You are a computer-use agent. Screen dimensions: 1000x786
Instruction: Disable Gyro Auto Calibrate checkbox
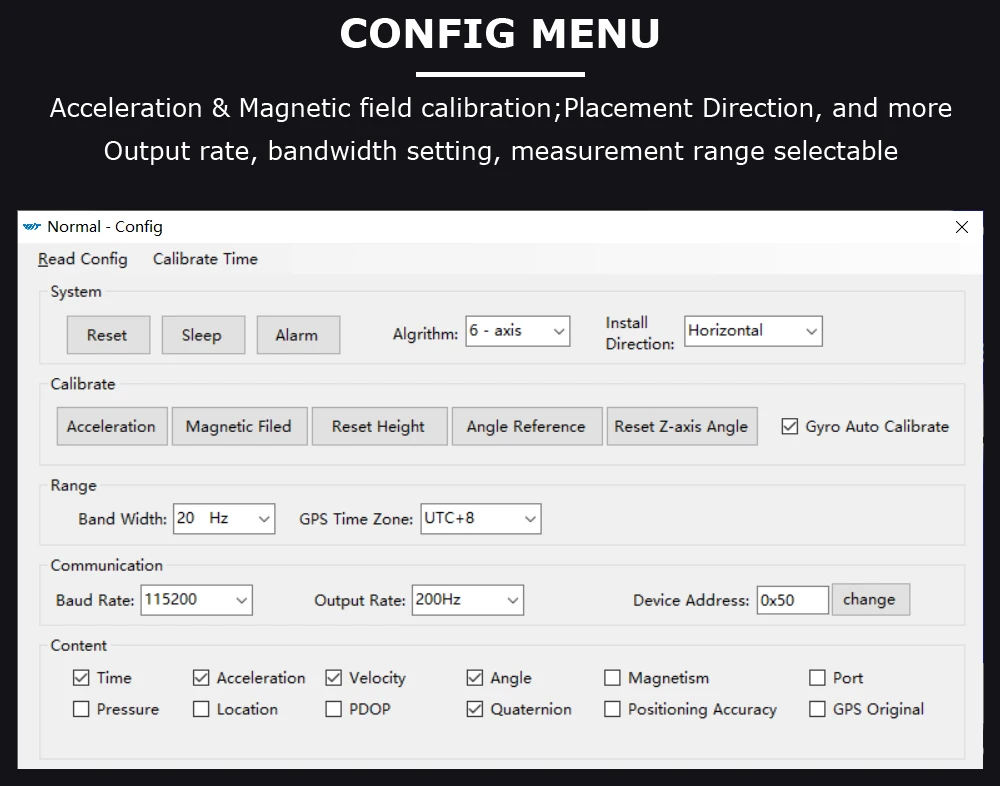point(790,426)
